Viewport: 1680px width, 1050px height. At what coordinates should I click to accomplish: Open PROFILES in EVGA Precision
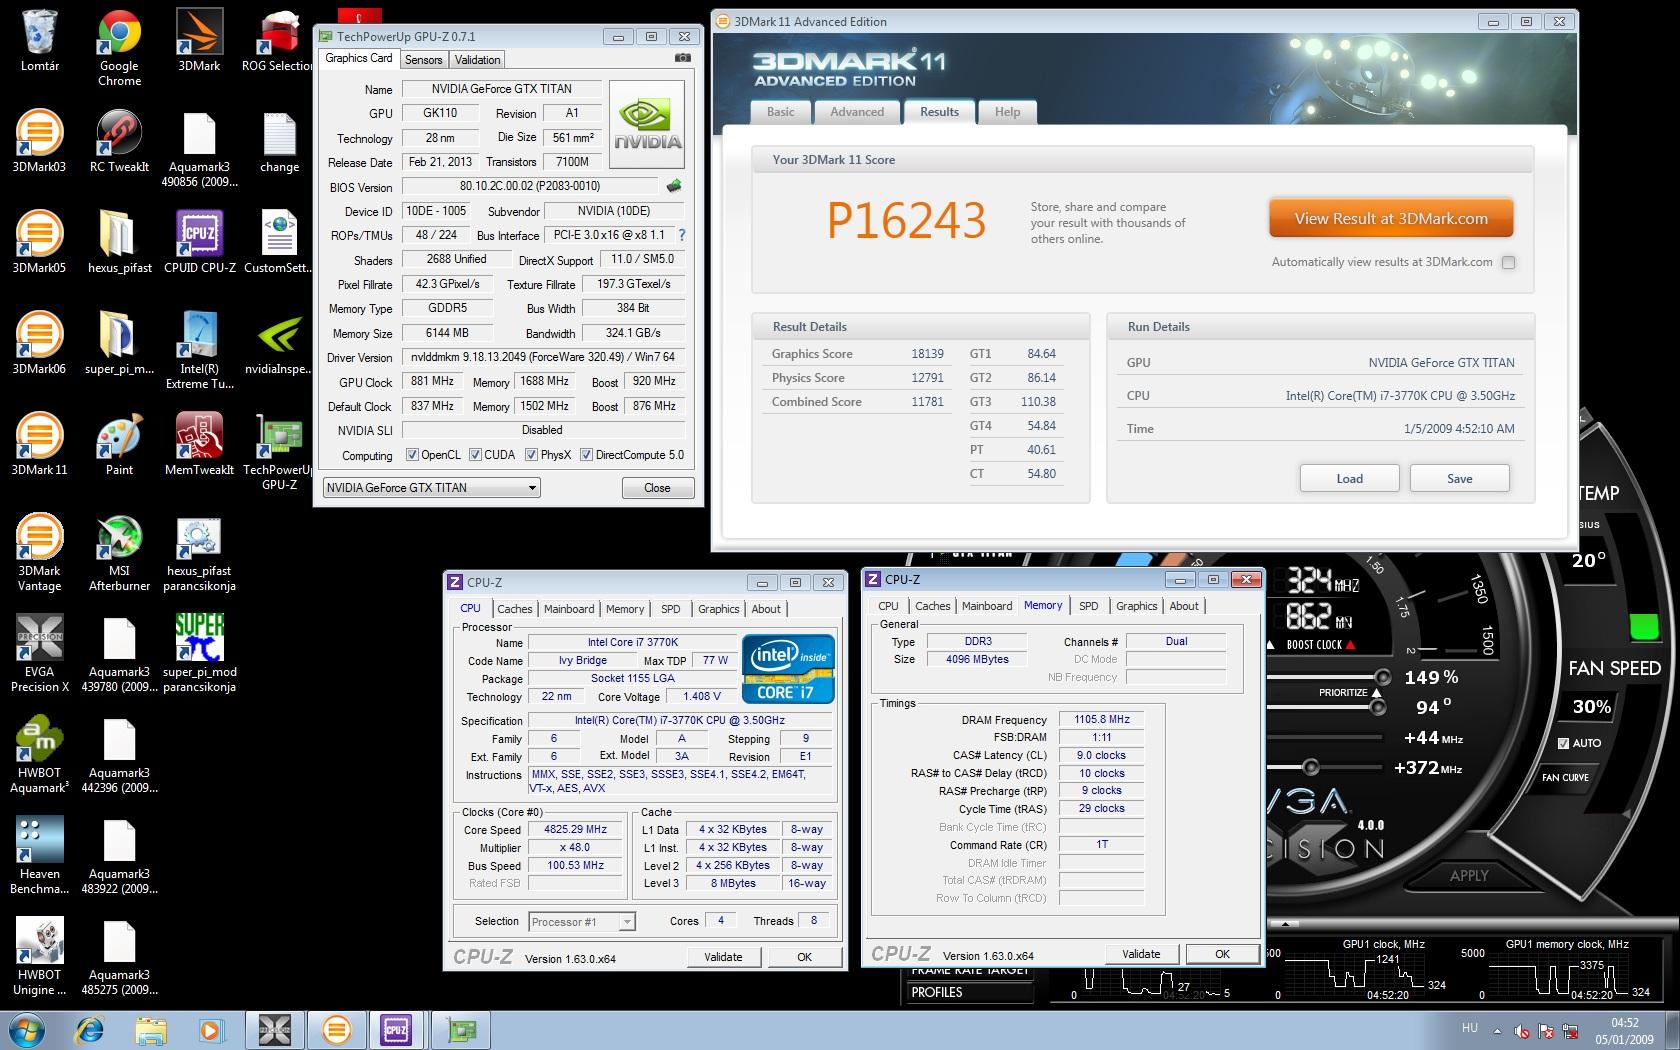pyautogui.click(x=971, y=993)
